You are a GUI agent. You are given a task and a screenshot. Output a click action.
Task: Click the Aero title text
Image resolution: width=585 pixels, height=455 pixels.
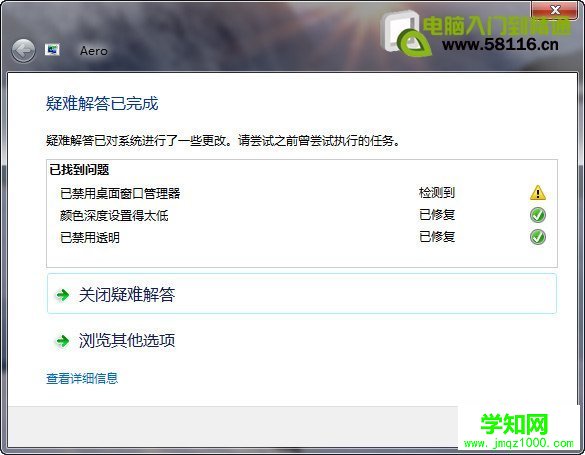click(x=94, y=51)
